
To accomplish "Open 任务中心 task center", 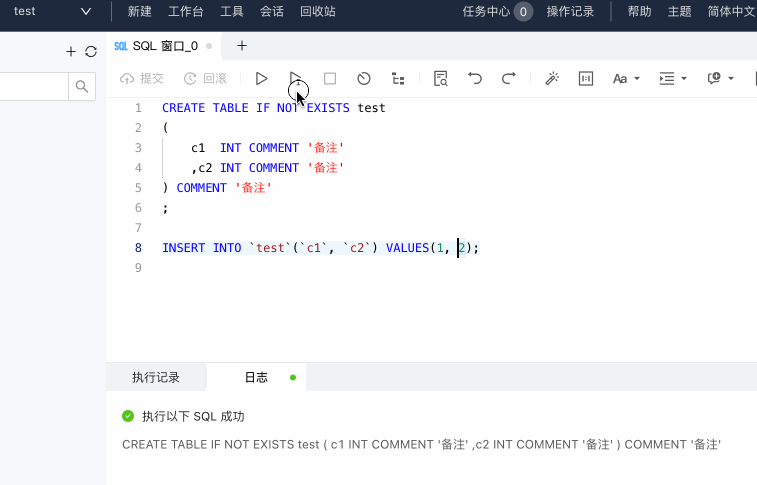I will (x=486, y=11).
